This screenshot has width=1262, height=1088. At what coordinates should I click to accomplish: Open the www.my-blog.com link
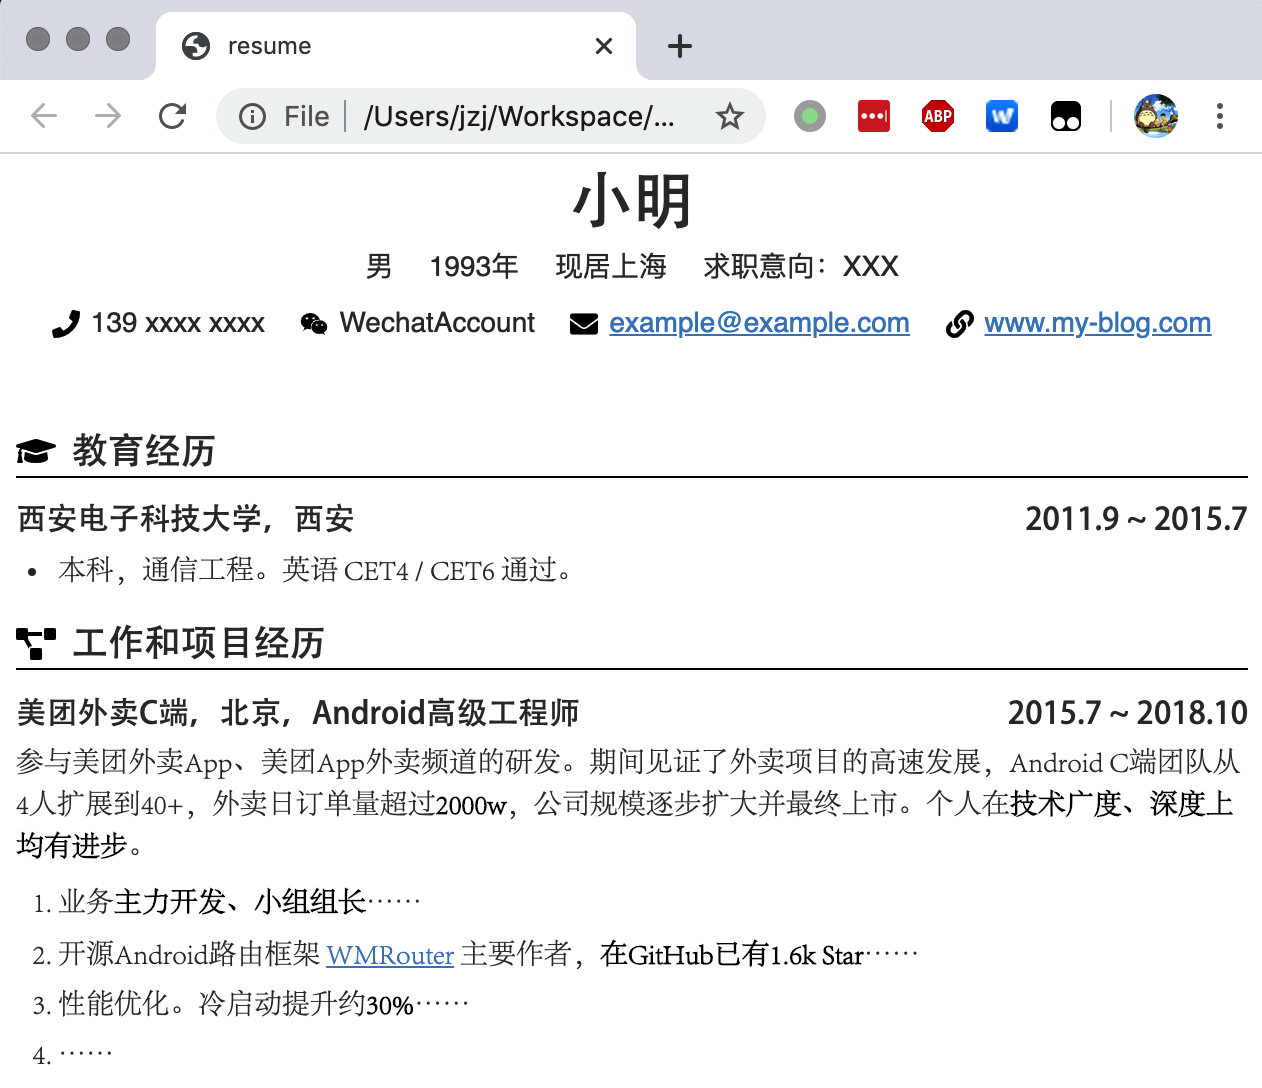pos(1098,323)
